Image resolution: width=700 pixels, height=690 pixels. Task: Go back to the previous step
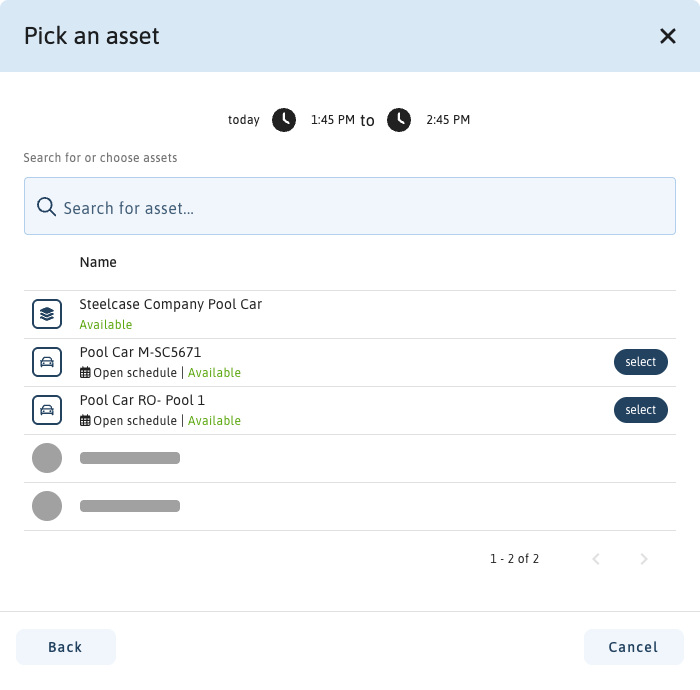tap(66, 647)
